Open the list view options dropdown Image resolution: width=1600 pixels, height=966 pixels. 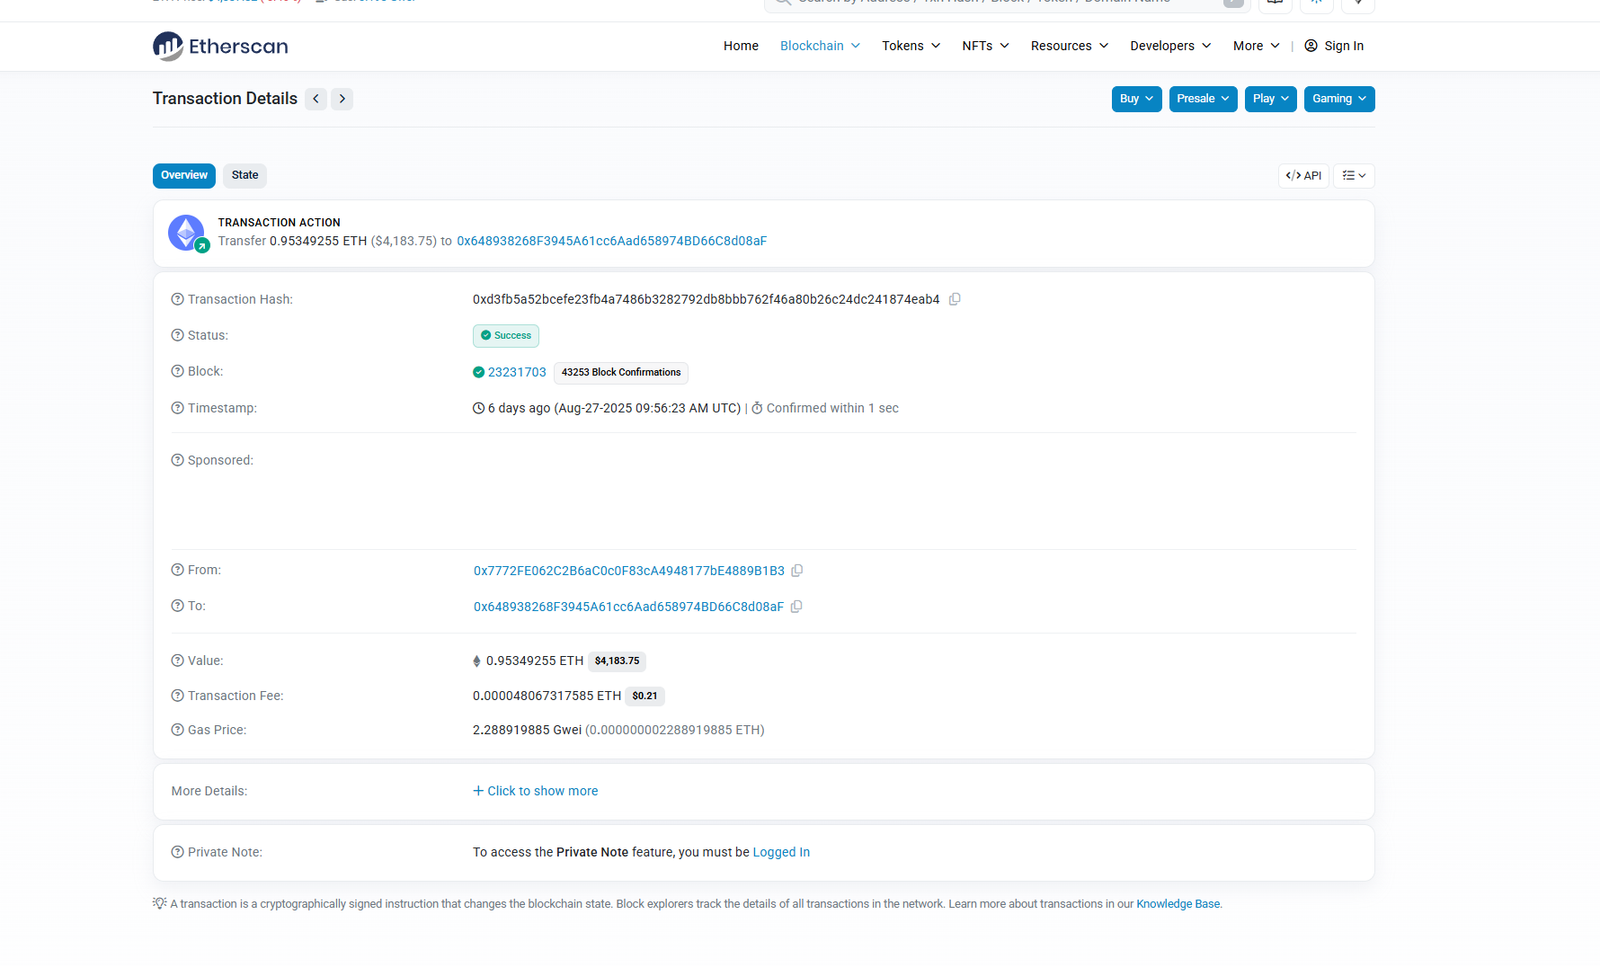1354,176
